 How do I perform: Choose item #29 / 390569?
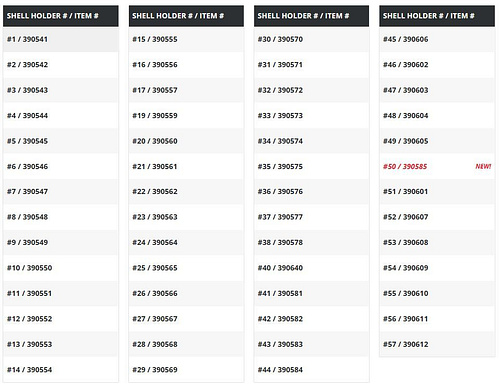(x=186, y=370)
